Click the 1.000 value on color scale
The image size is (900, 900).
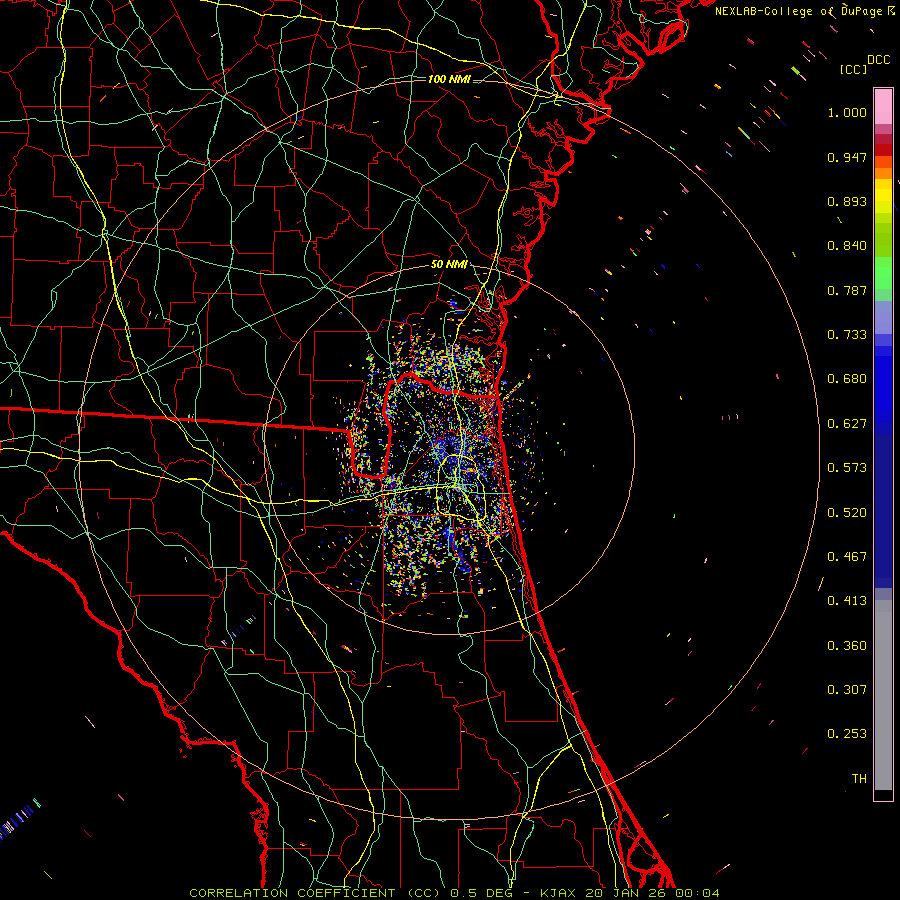click(847, 112)
